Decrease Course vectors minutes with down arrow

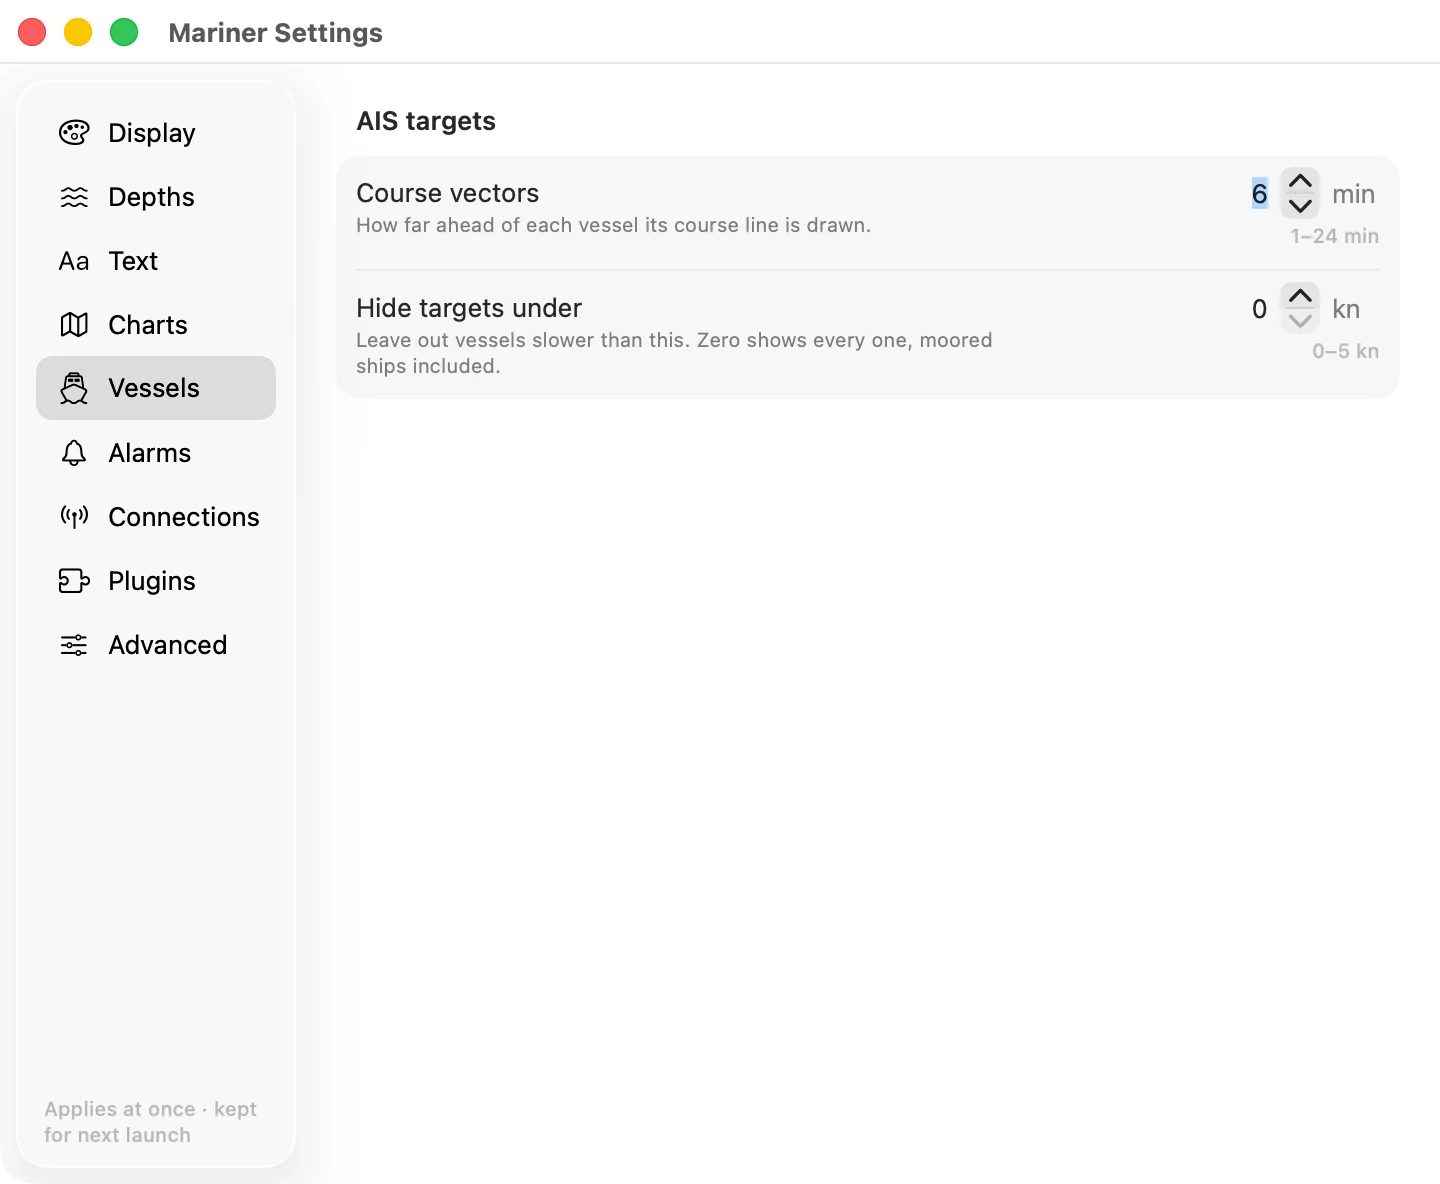1300,206
